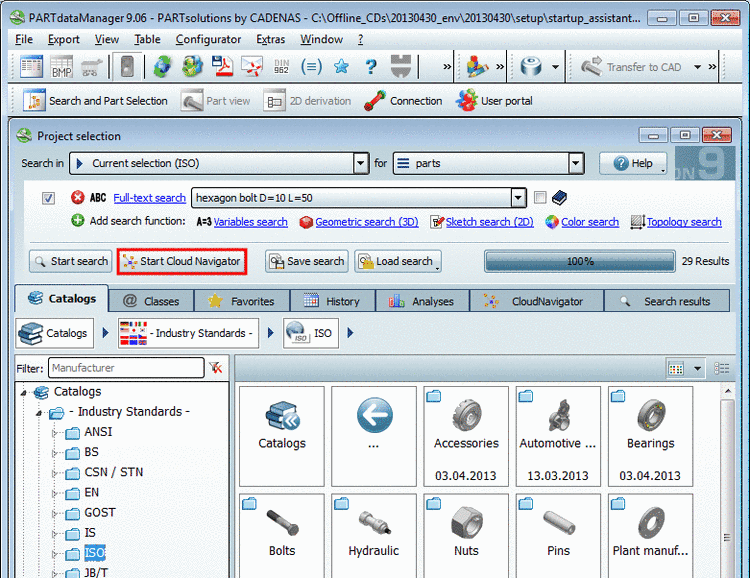This screenshot has height=578, width=750.
Task: Click the Load search button
Action: (x=397, y=261)
